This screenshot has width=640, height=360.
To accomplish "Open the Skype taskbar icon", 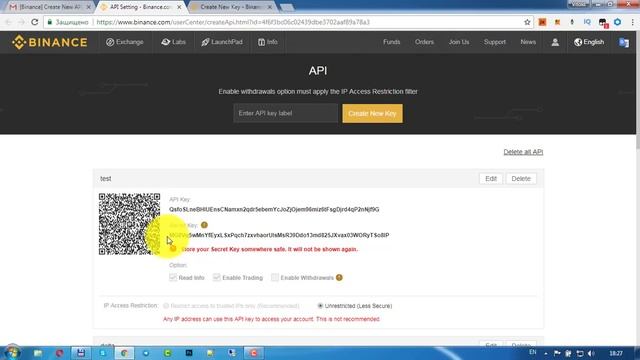I will (102, 353).
